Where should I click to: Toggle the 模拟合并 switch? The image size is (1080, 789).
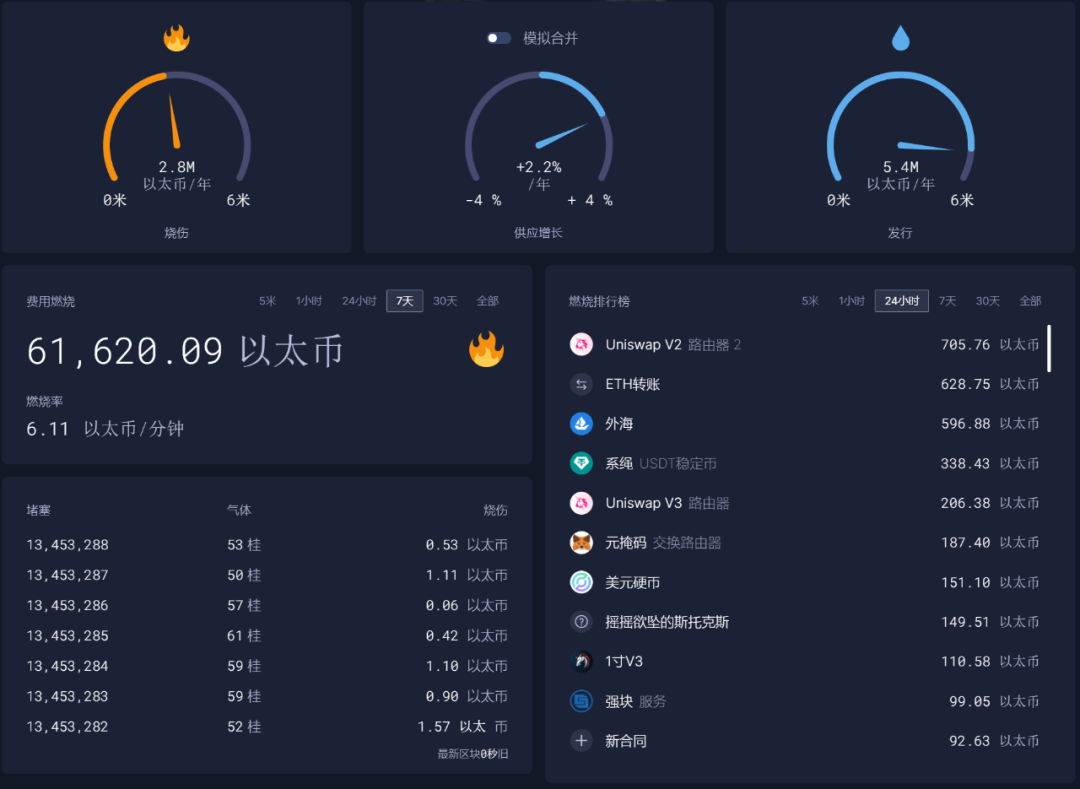[x=498, y=38]
